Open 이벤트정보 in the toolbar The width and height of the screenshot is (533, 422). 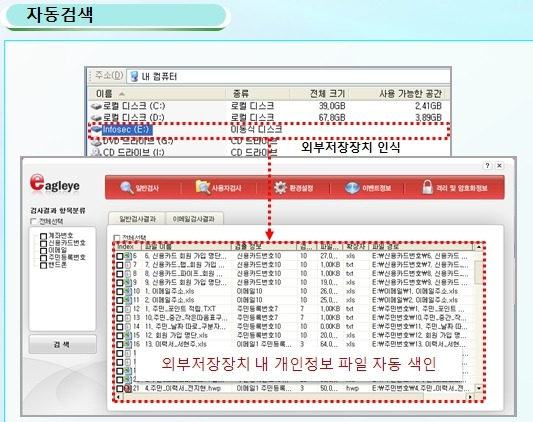pyautogui.click(x=367, y=188)
